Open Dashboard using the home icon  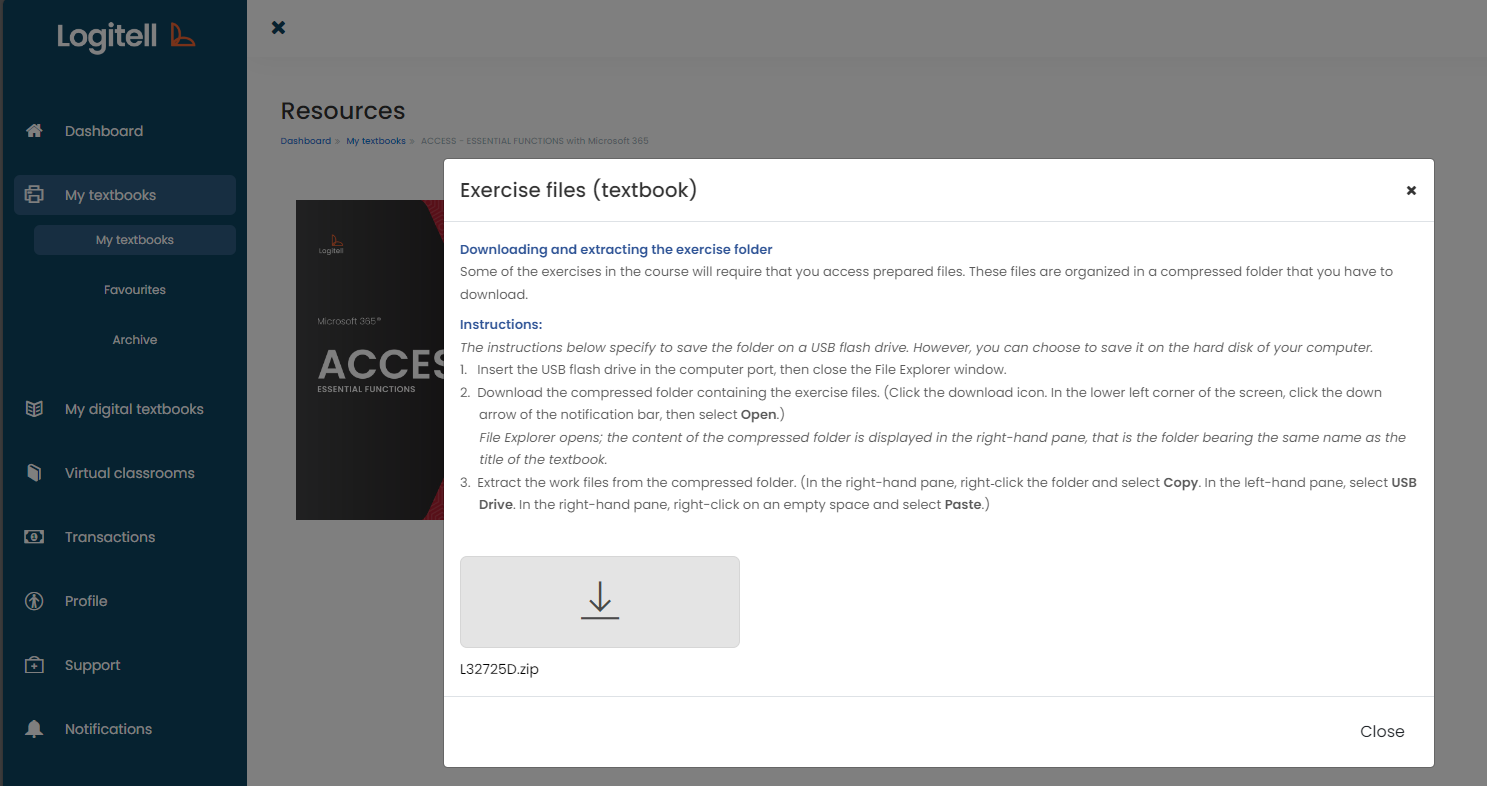click(33, 130)
